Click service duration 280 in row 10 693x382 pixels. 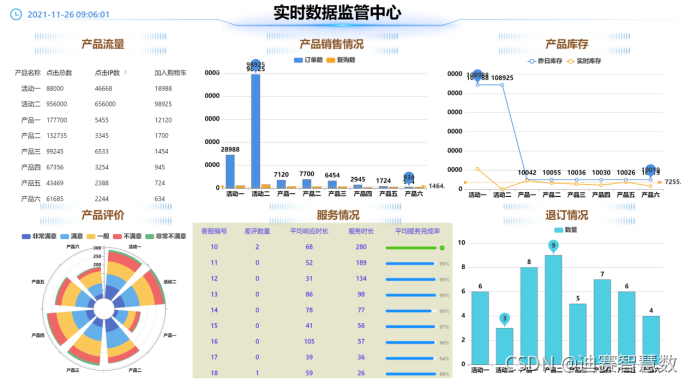pos(361,247)
